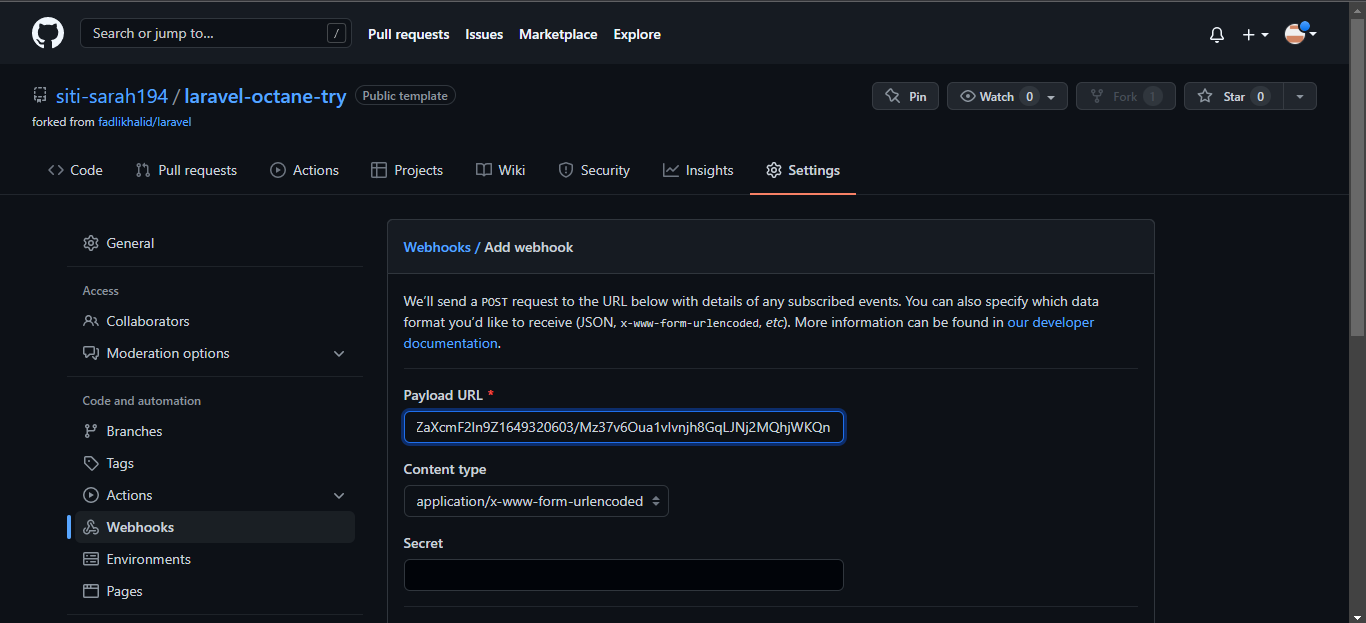Open General settings in sidebar
Screen dimensions: 1366x623
[215, 243]
